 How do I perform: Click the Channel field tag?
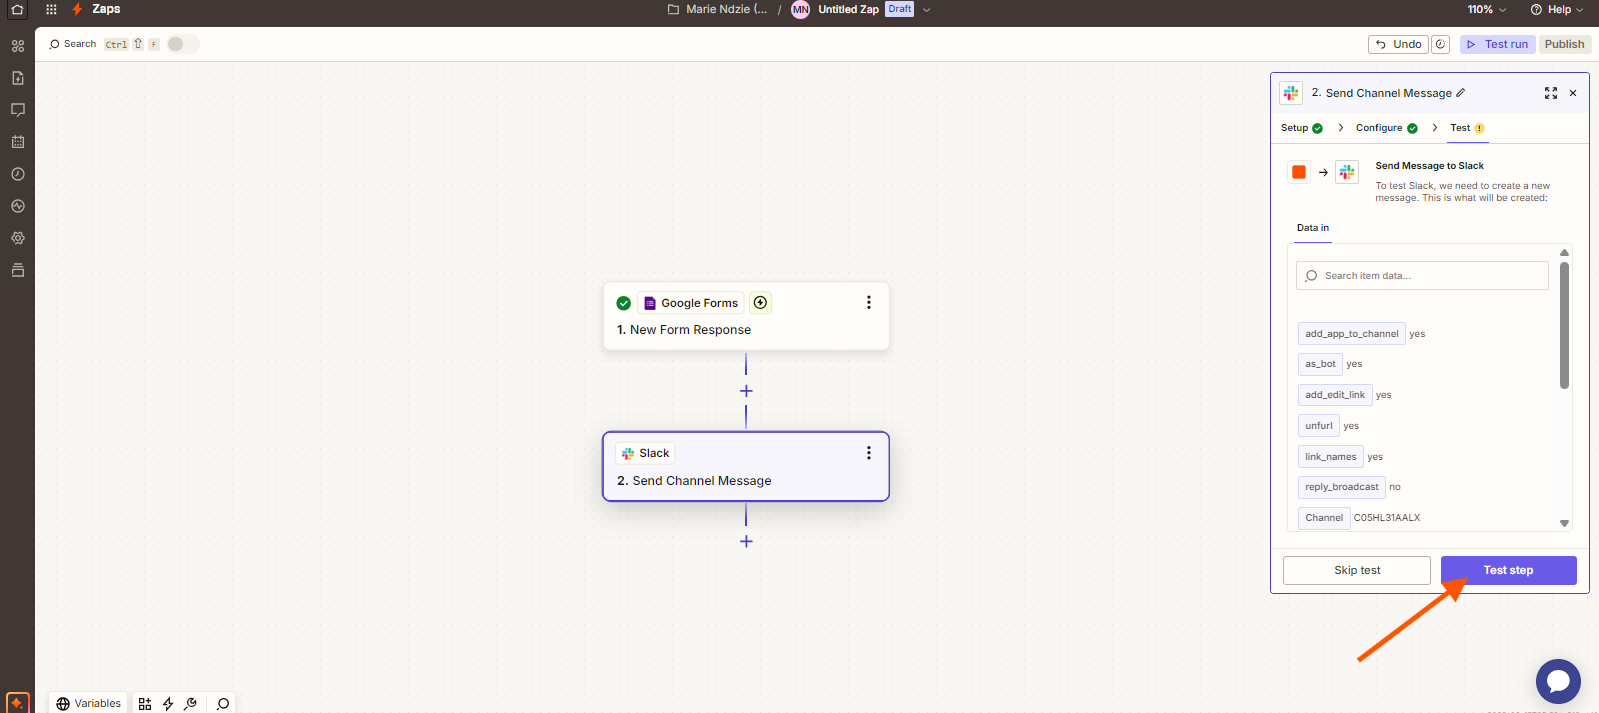(1324, 518)
